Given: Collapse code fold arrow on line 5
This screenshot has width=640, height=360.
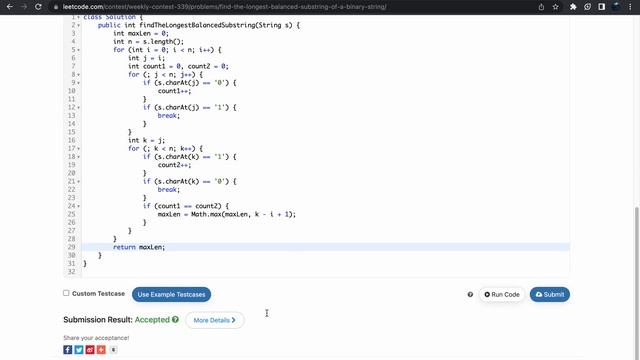Looking at the screenshot, I should (x=79, y=50).
